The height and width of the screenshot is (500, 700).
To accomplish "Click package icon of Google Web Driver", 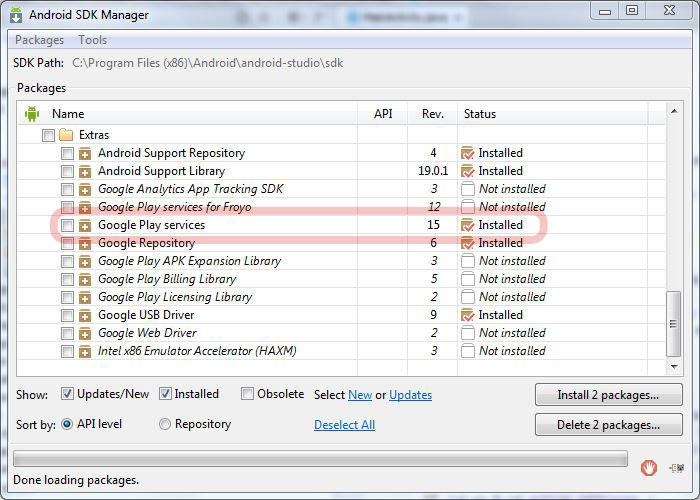I will [85, 333].
